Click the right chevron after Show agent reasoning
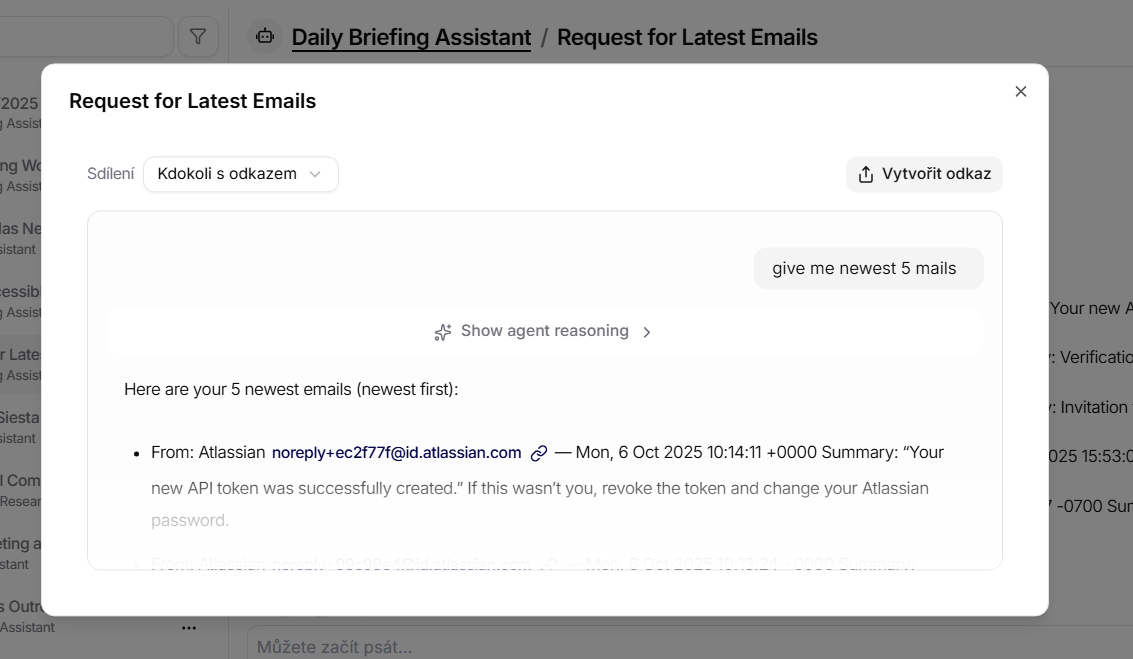 (647, 332)
